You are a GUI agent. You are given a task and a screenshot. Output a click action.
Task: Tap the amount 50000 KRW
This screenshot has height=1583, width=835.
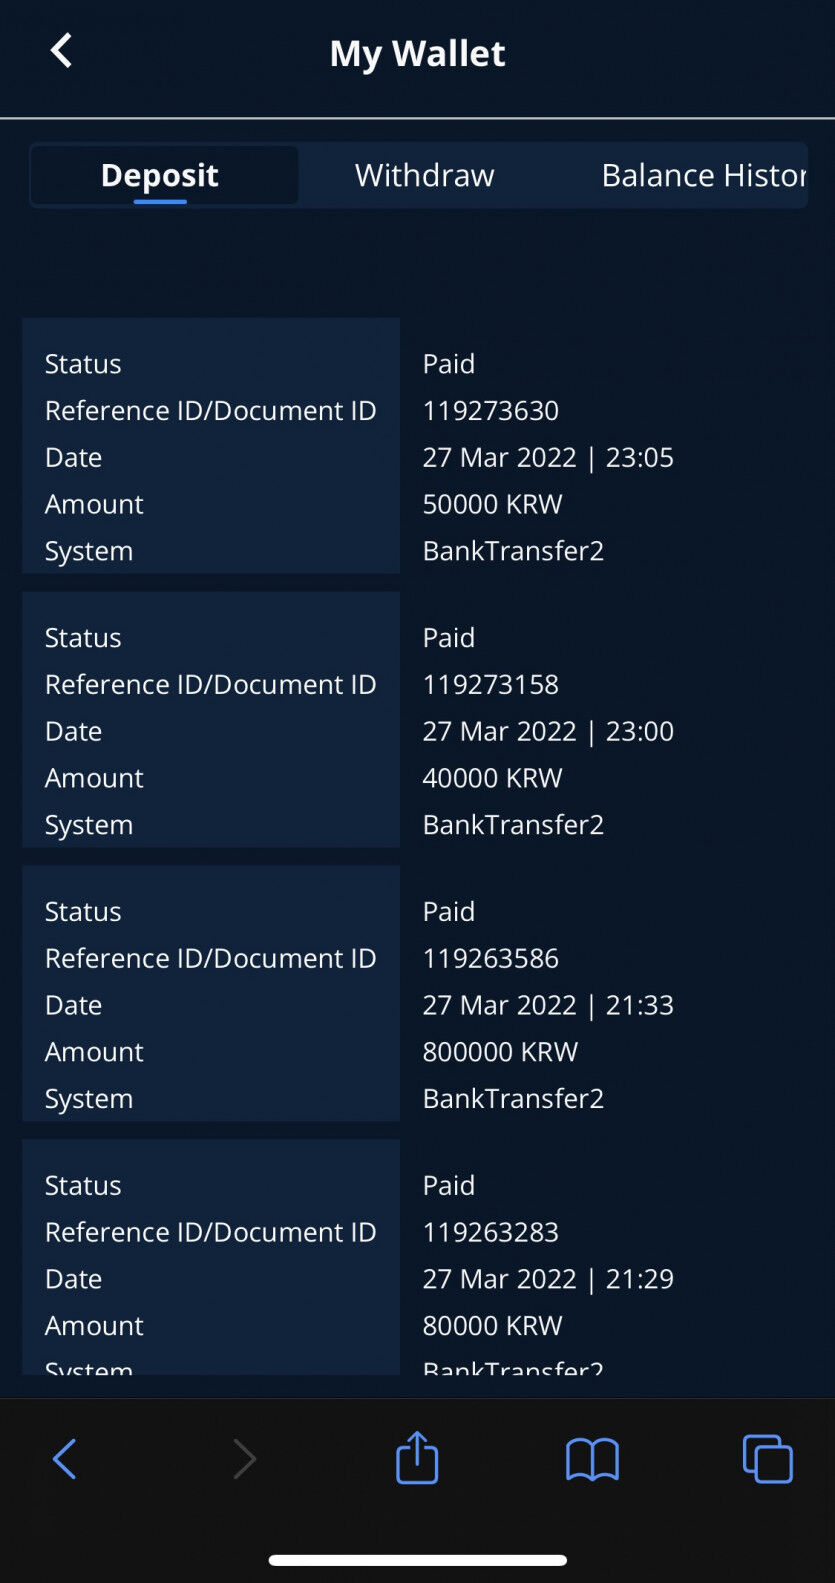coord(492,504)
